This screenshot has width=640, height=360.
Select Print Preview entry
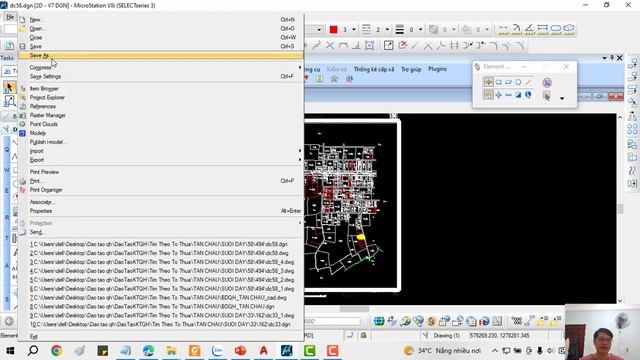(161, 172)
